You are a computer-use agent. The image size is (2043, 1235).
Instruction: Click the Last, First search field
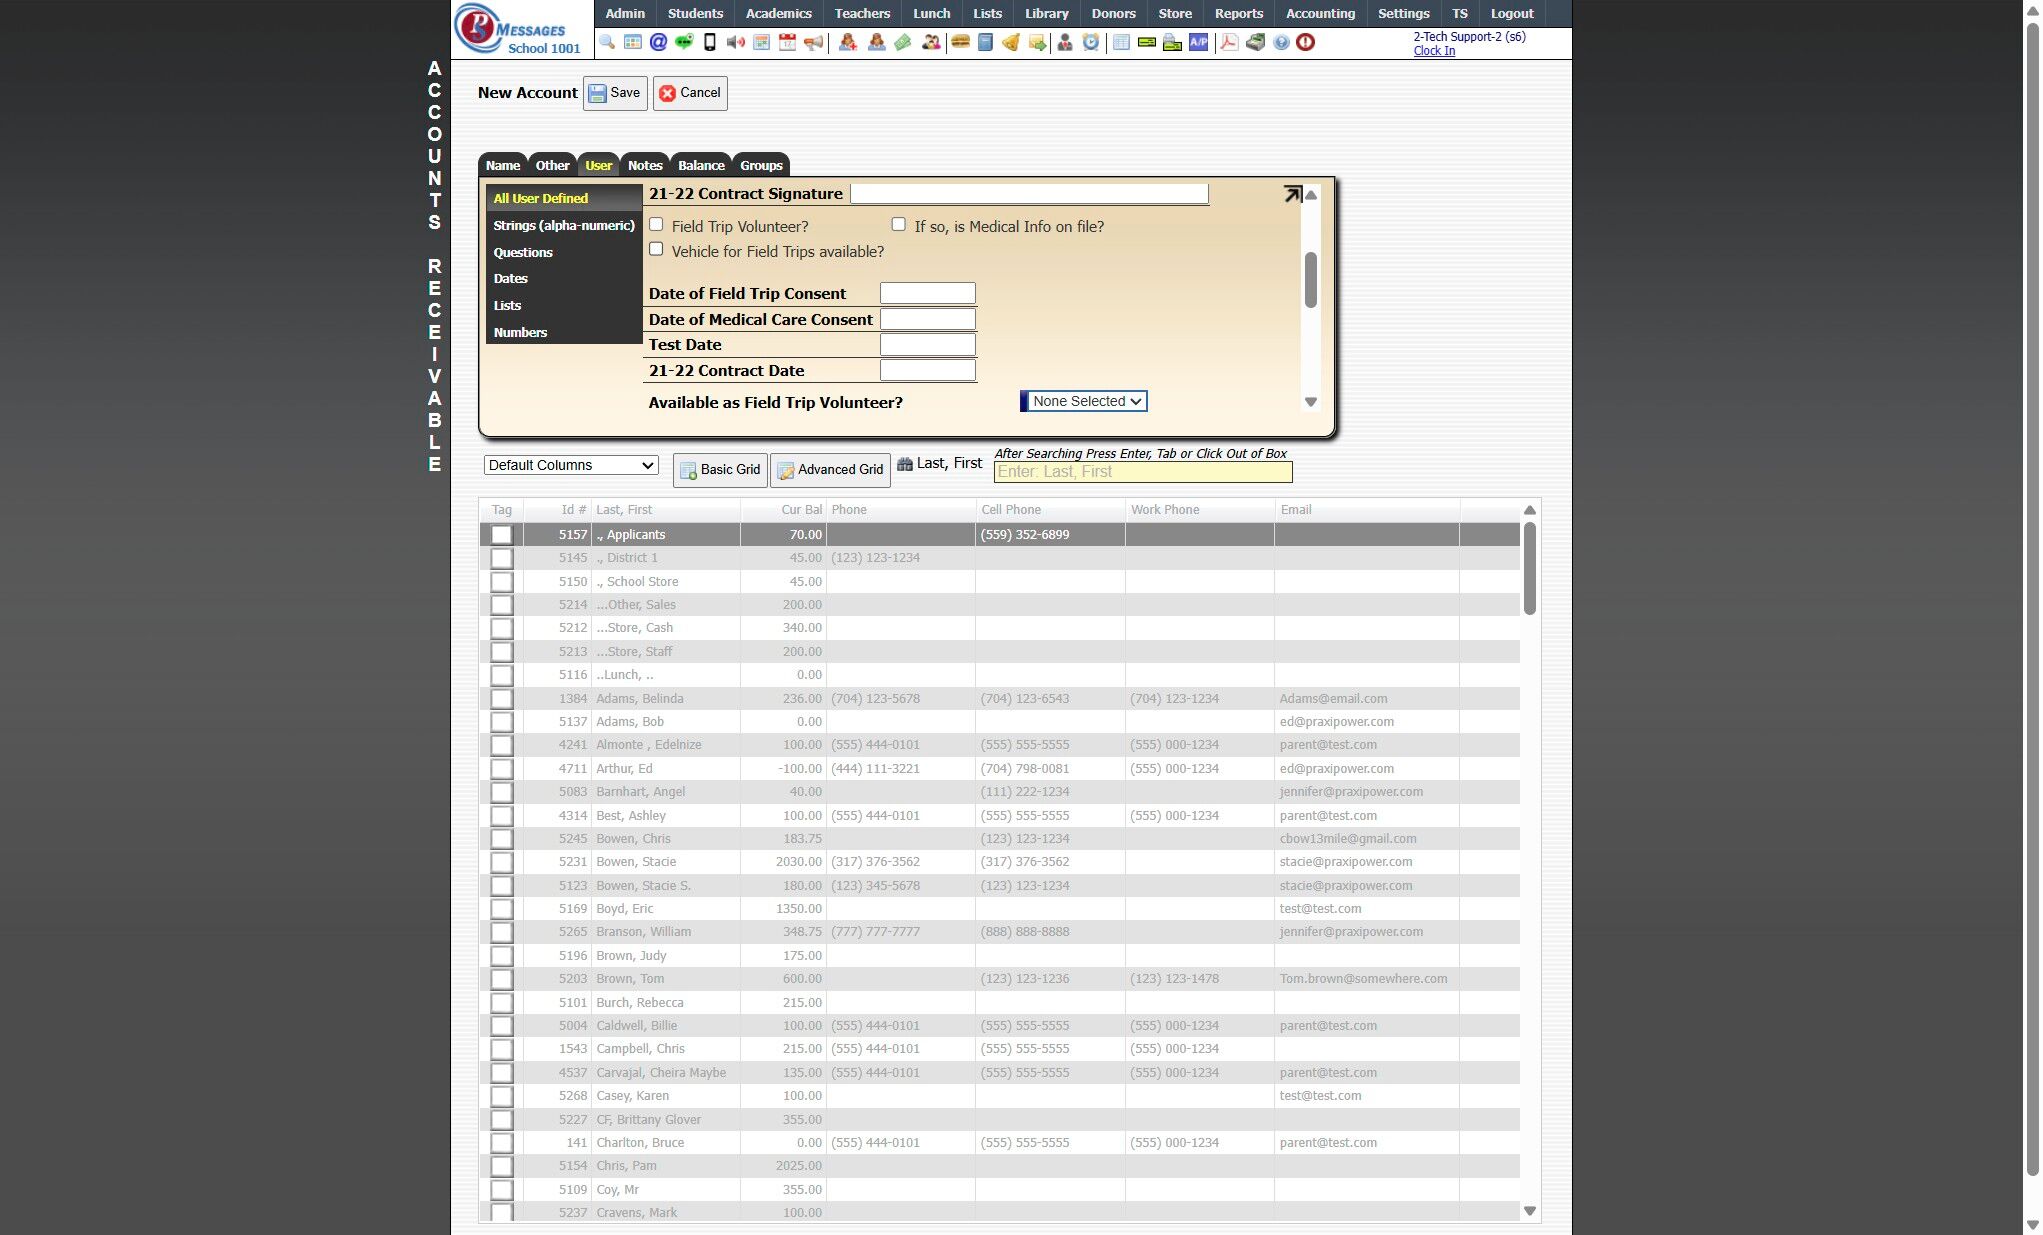point(1142,472)
